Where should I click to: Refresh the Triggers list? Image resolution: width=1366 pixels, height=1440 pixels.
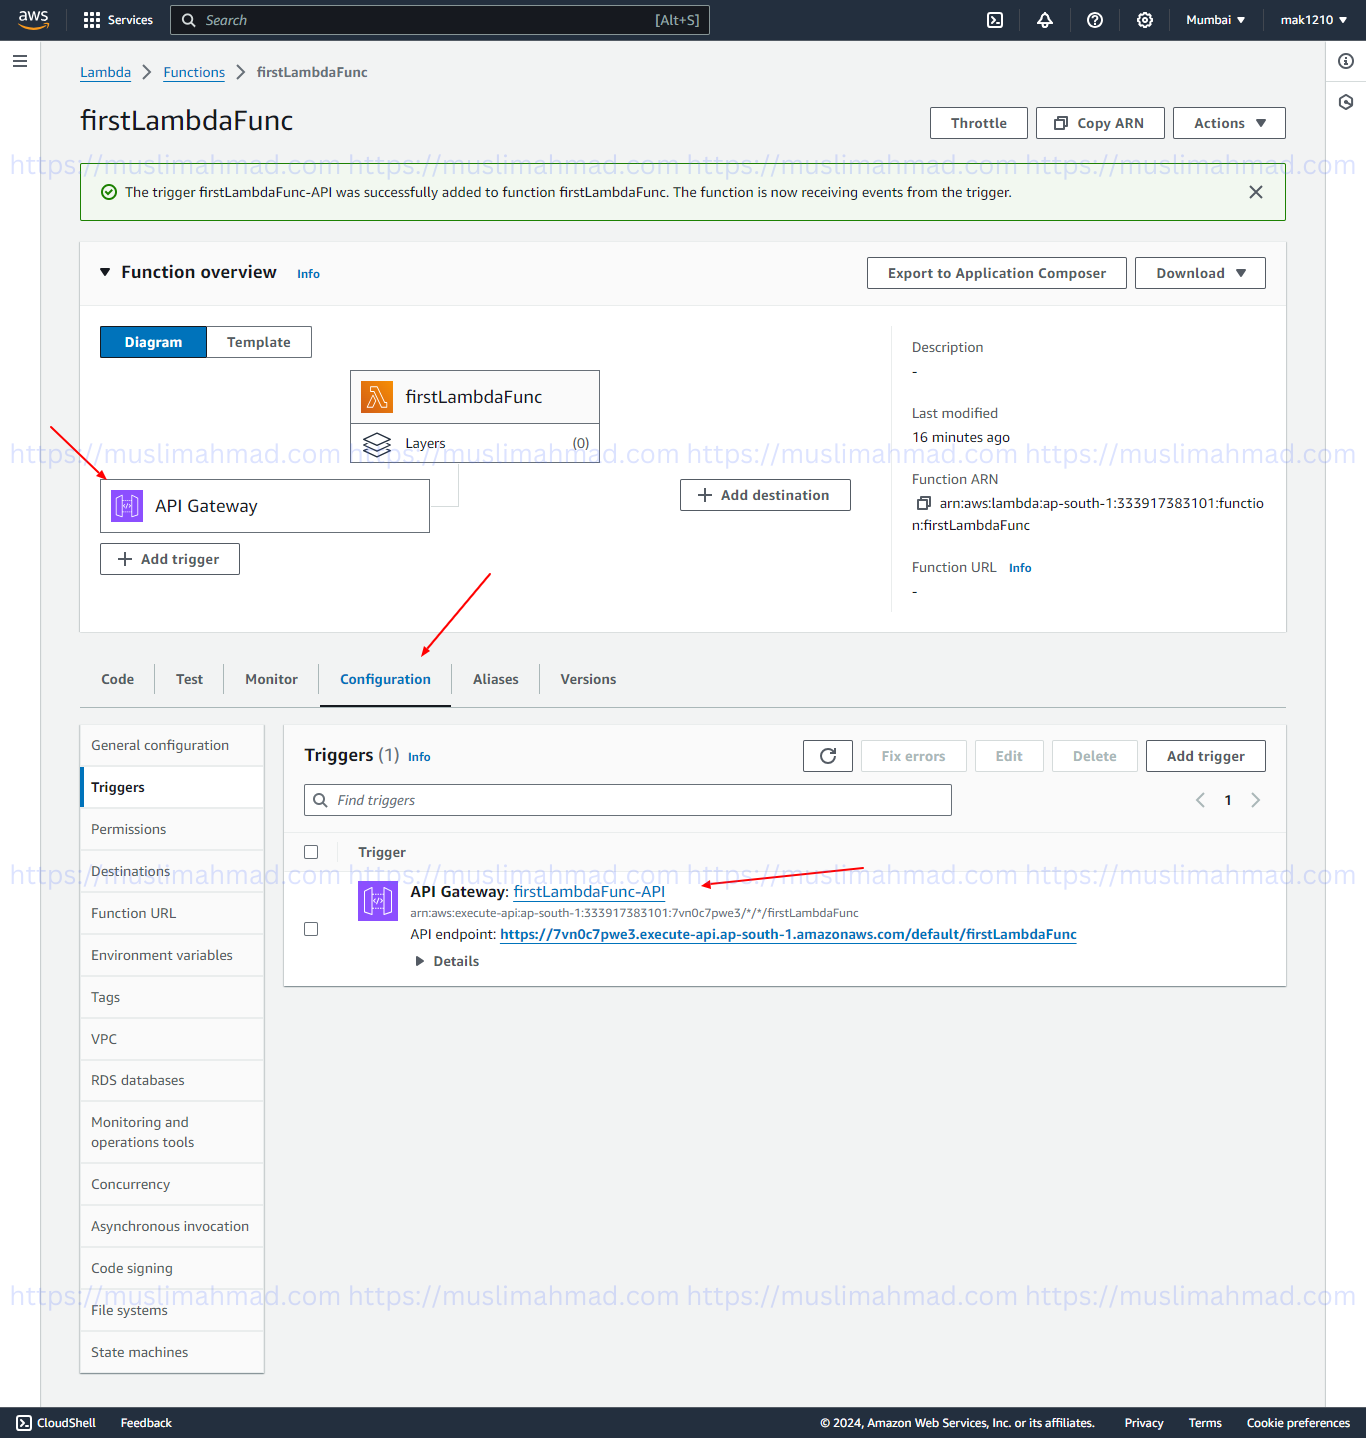tap(827, 756)
